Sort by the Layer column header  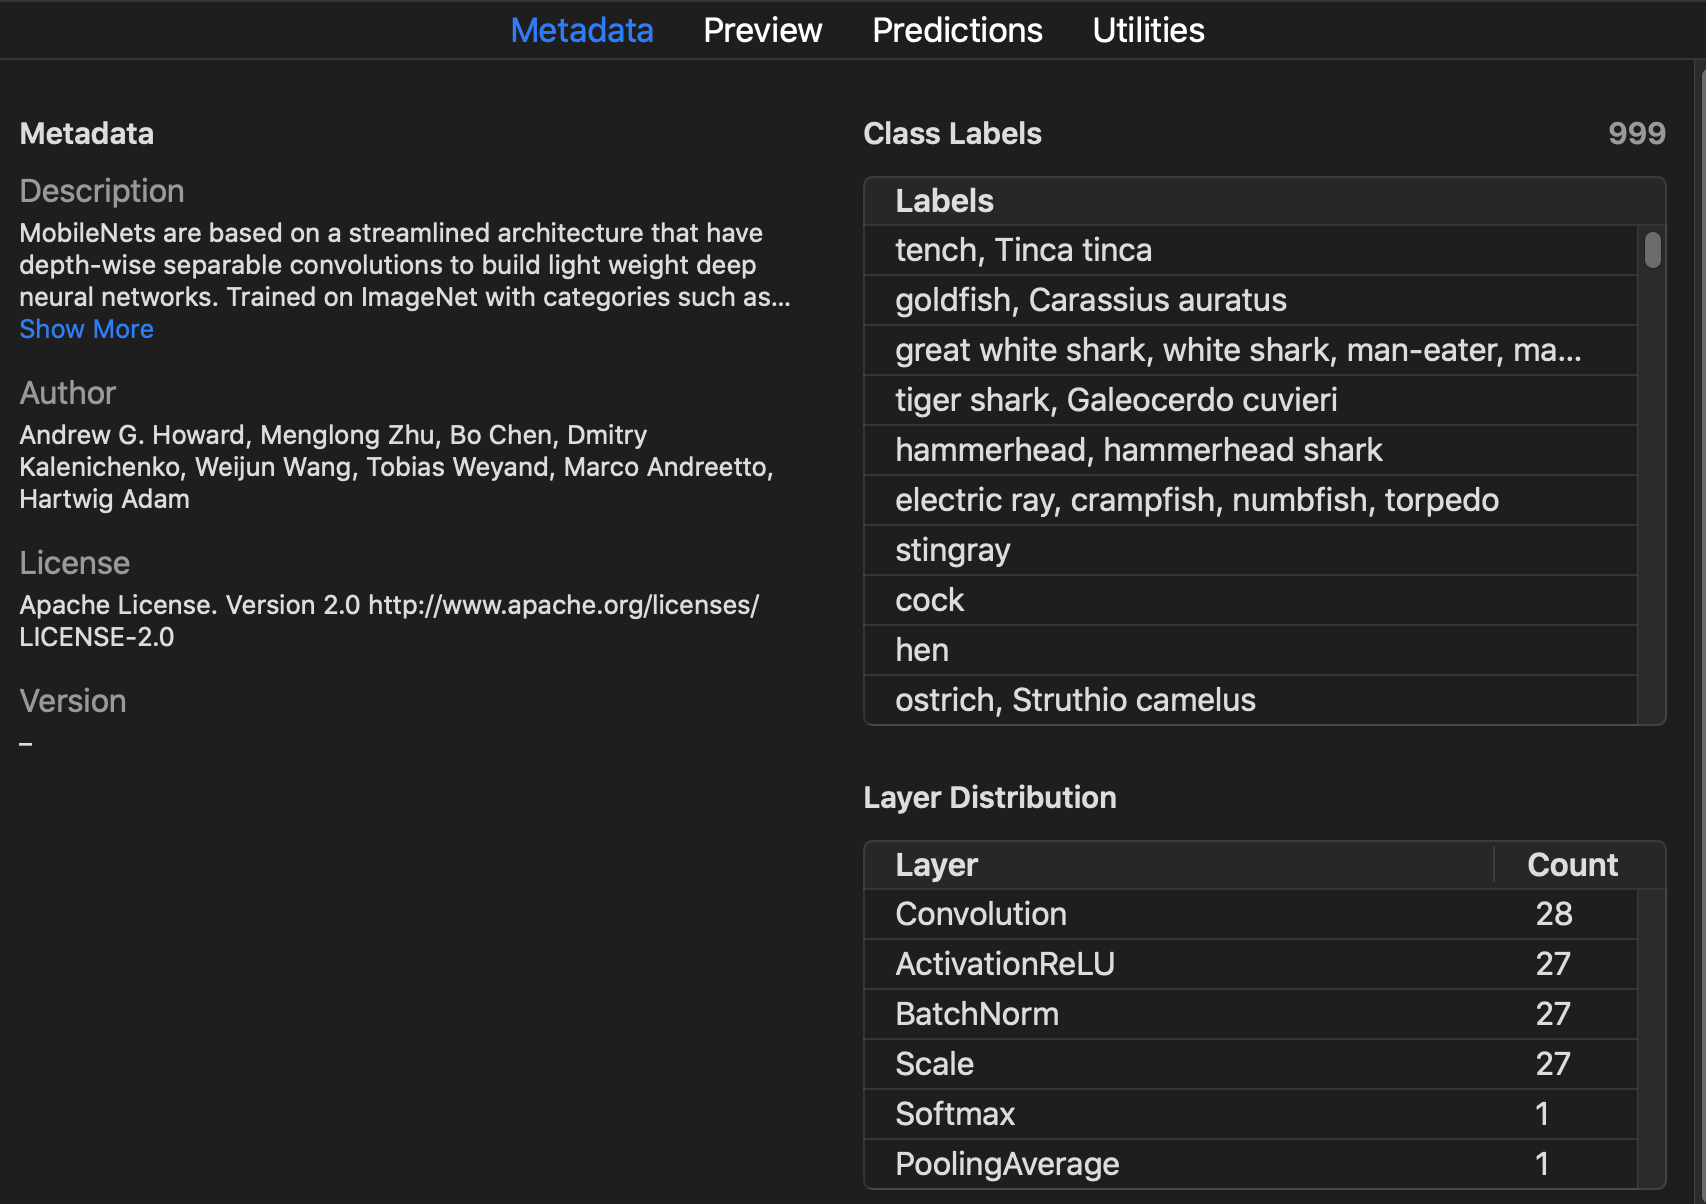(936, 865)
